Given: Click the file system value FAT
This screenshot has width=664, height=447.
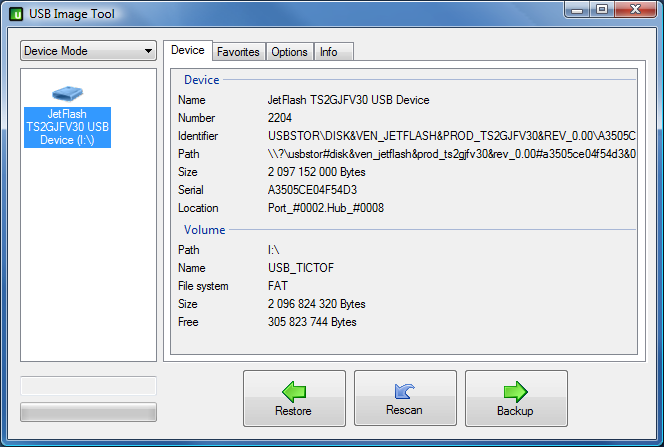Looking at the screenshot, I should coord(278,286).
